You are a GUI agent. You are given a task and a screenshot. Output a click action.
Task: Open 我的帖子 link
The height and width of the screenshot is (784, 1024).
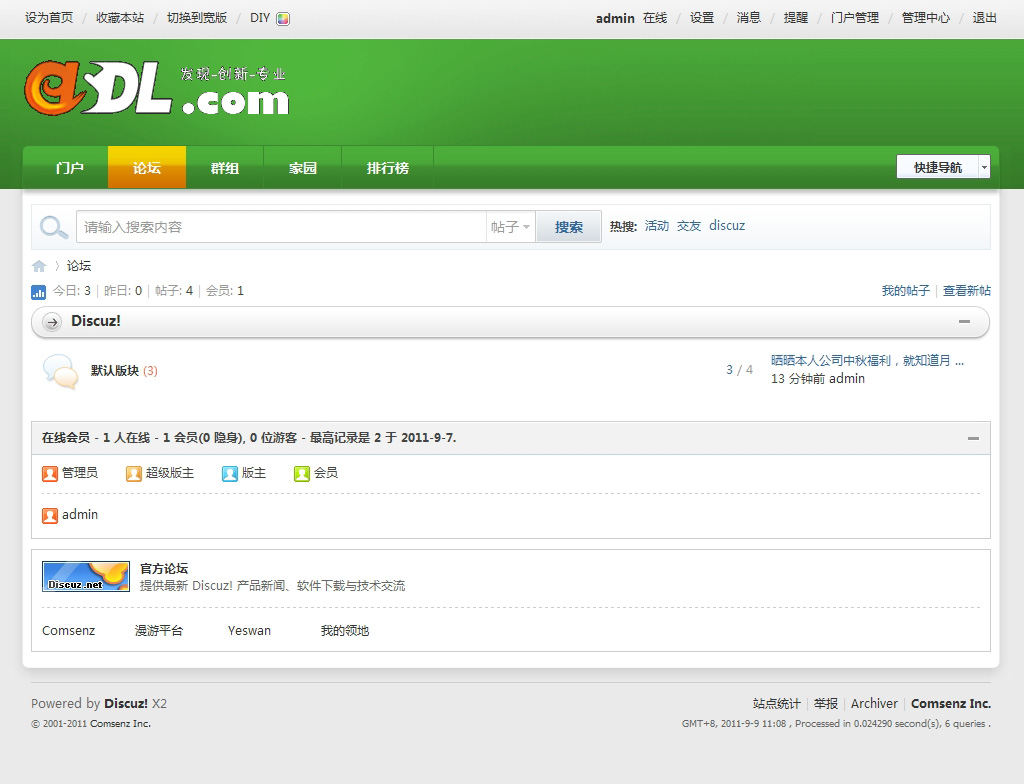pos(906,291)
